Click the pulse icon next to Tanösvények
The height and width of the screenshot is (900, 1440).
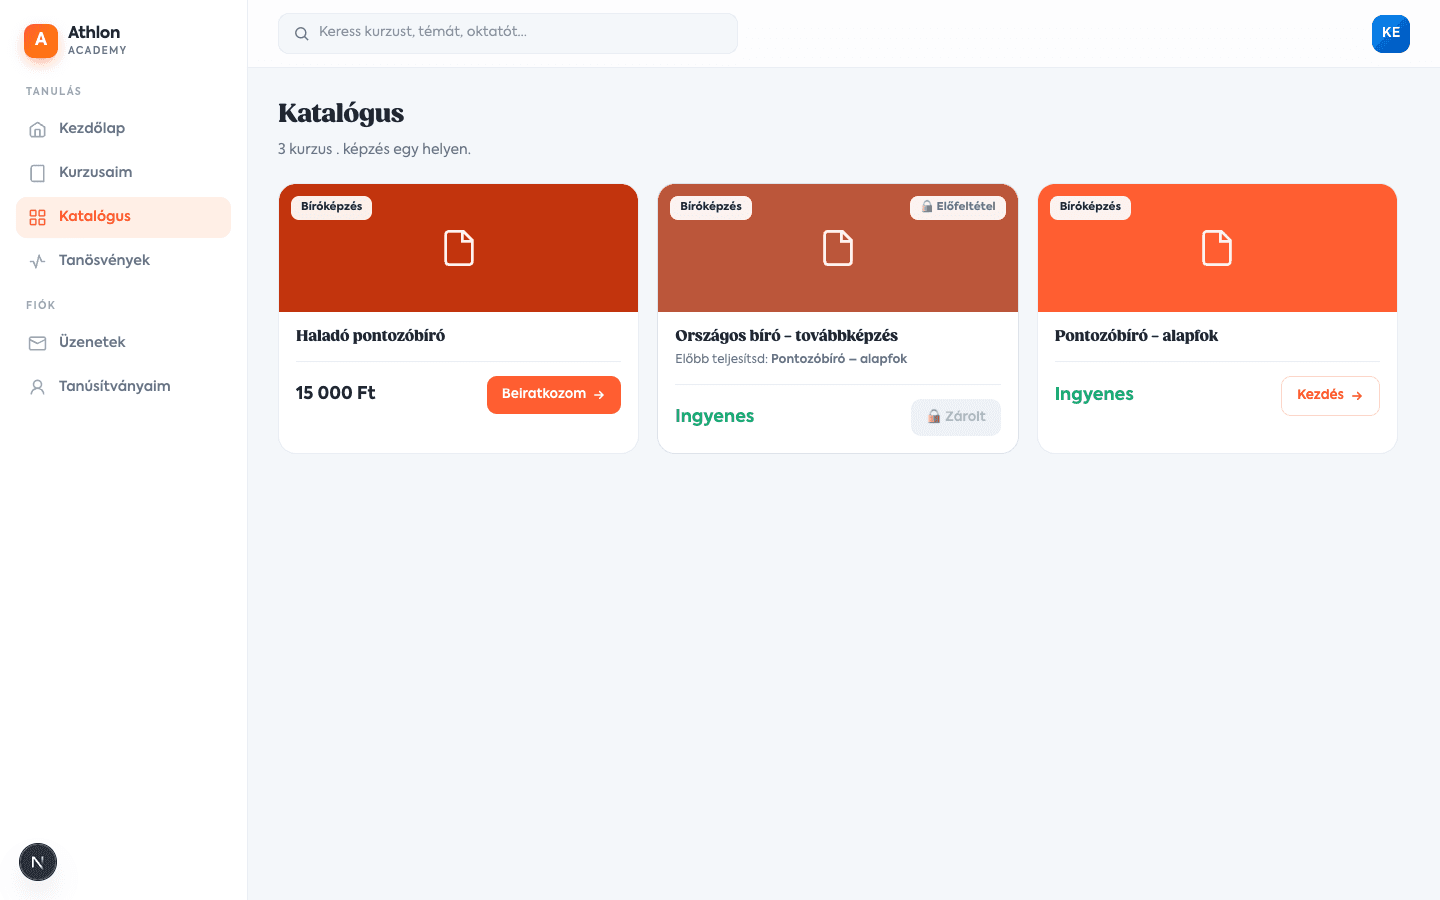pos(38,261)
